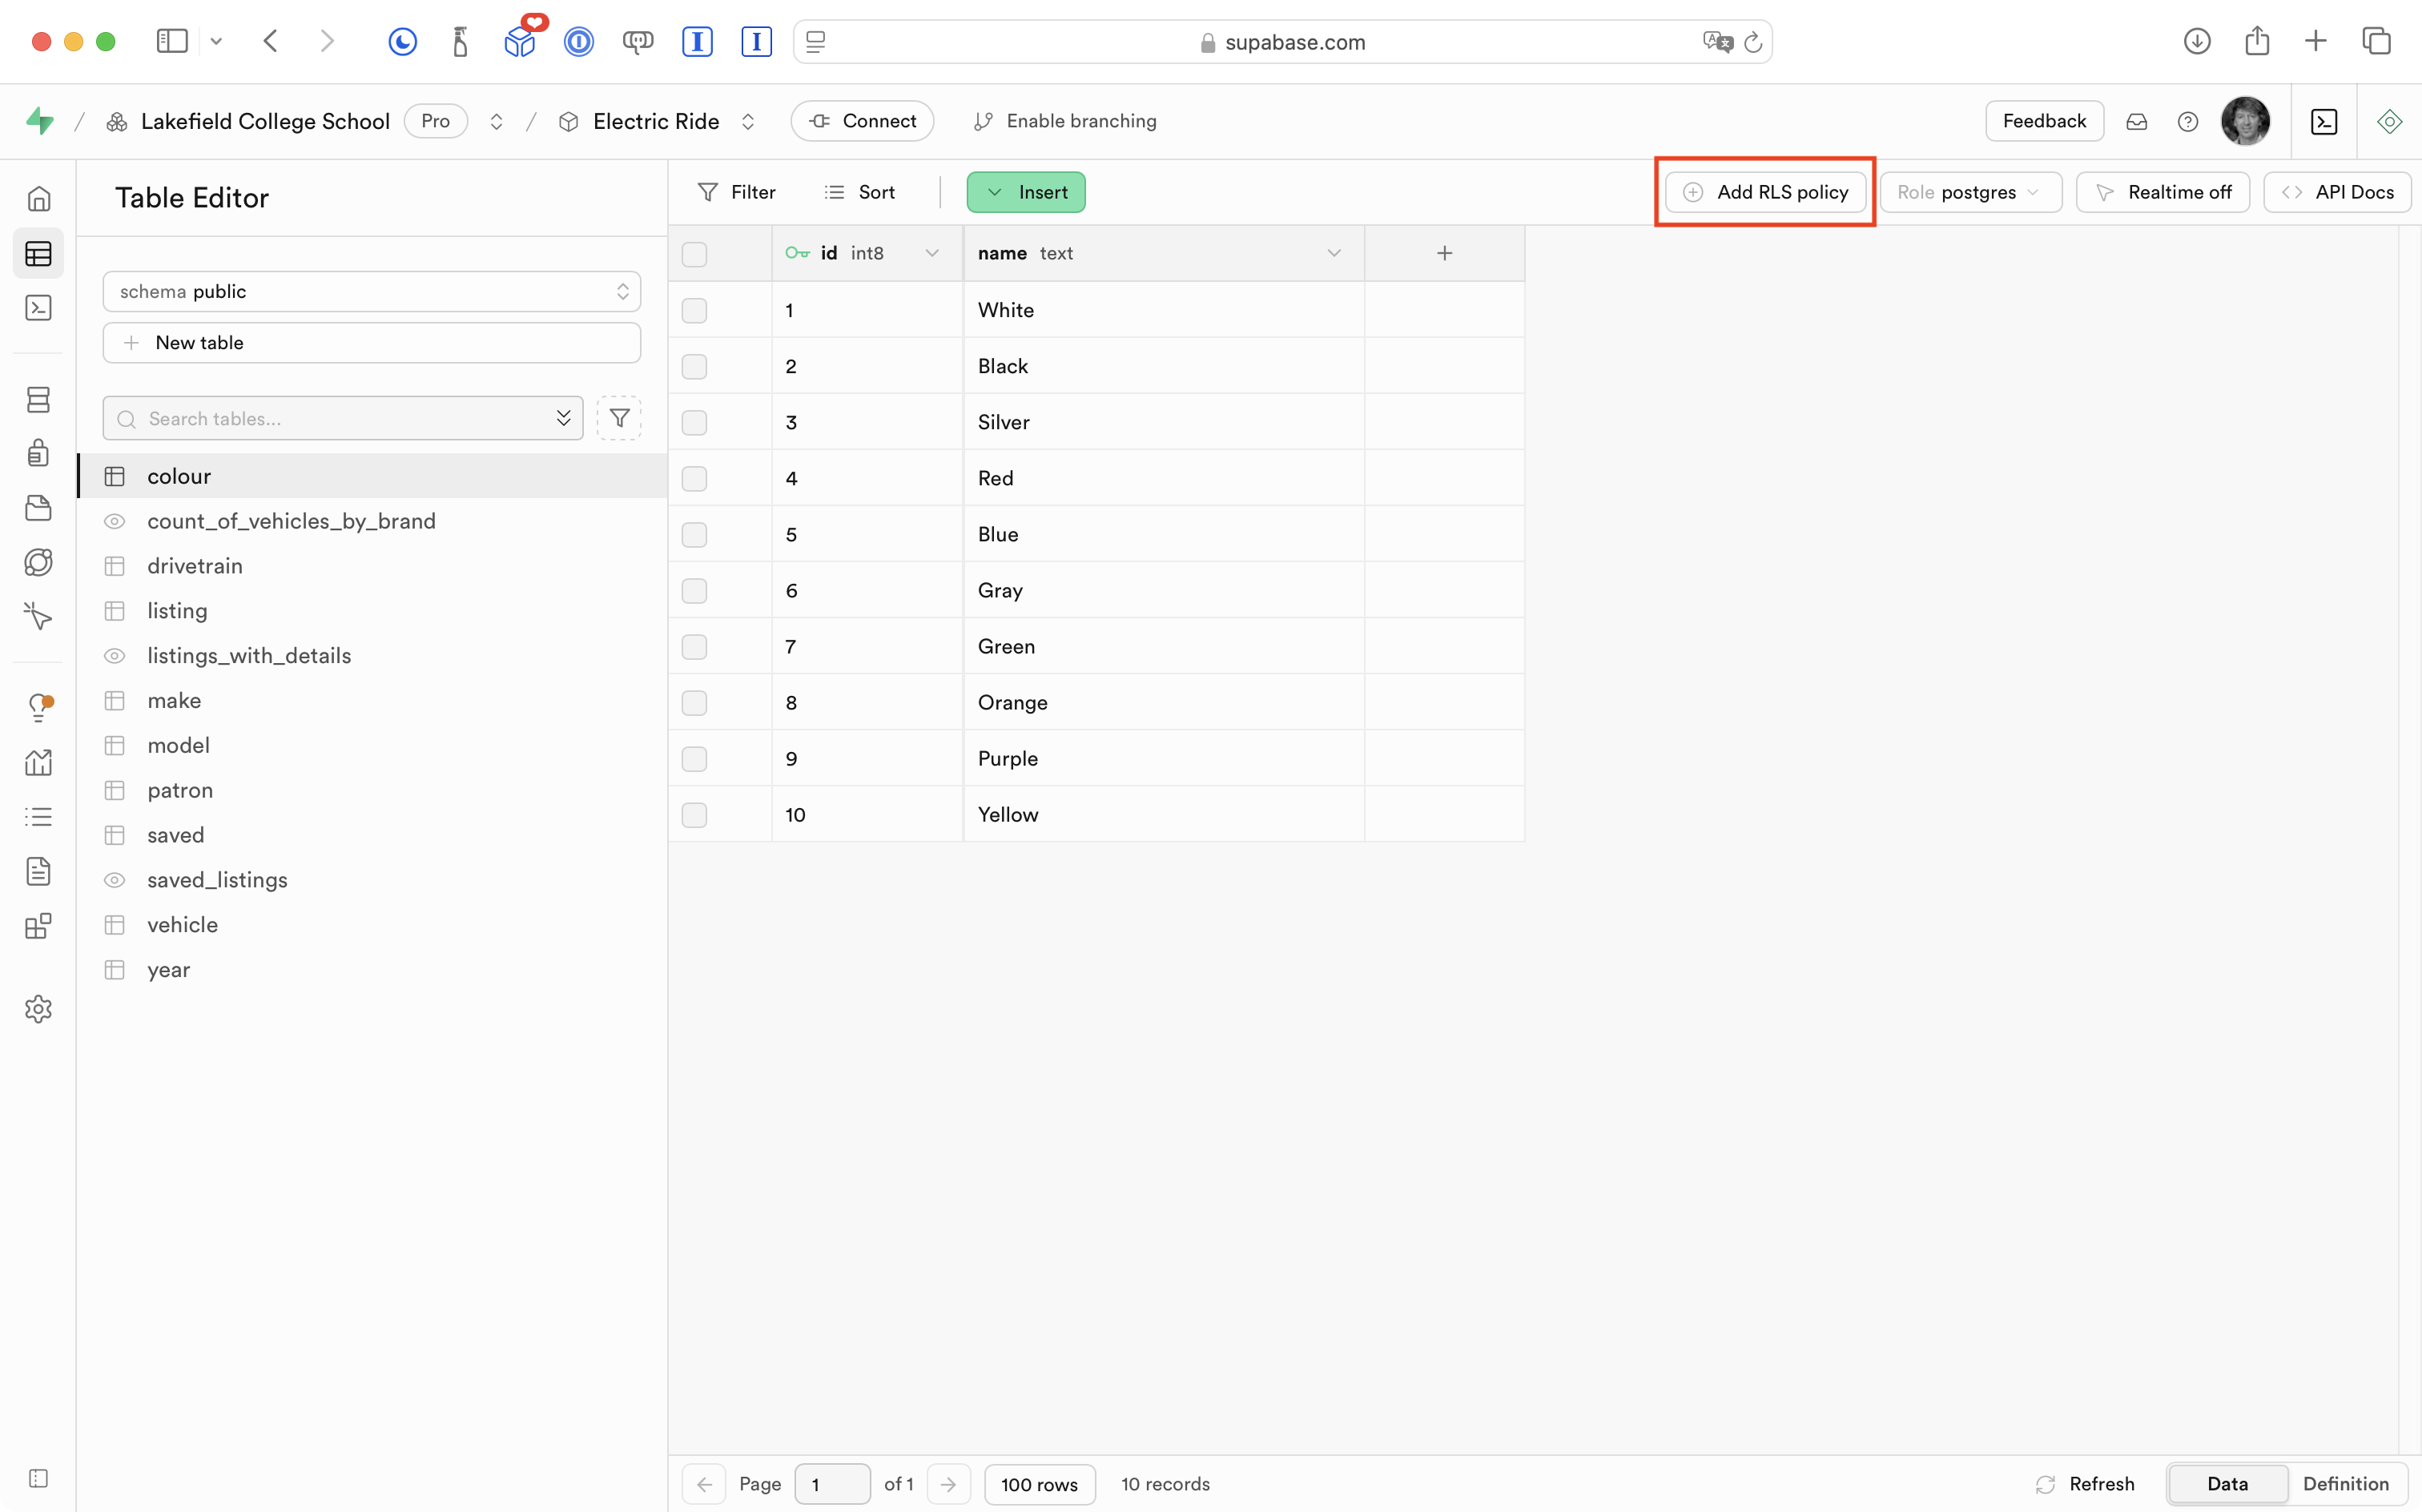Image resolution: width=2422 pixels, height=1512 pixels.
Task: Switch to the Definition tab
Action: pyautogui.click(x=2345, y=1484)
